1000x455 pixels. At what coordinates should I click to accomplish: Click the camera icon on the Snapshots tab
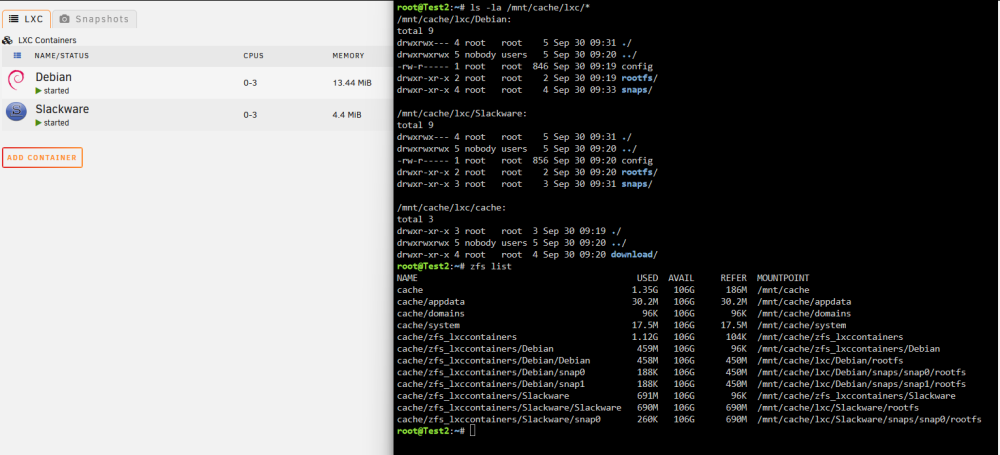coord(64,19)
